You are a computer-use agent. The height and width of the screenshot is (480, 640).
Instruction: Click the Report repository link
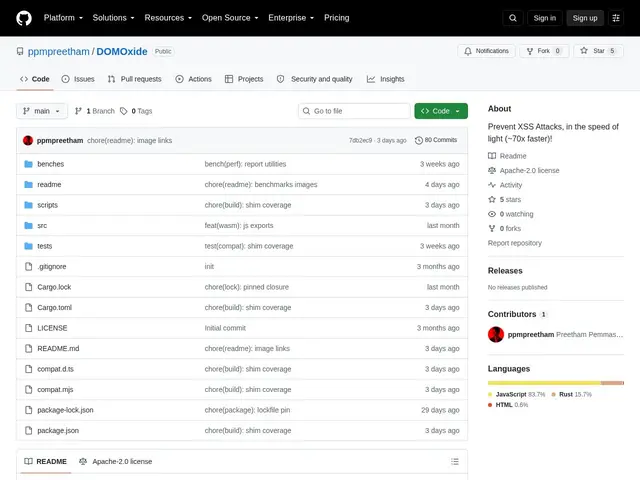[515, 243]
